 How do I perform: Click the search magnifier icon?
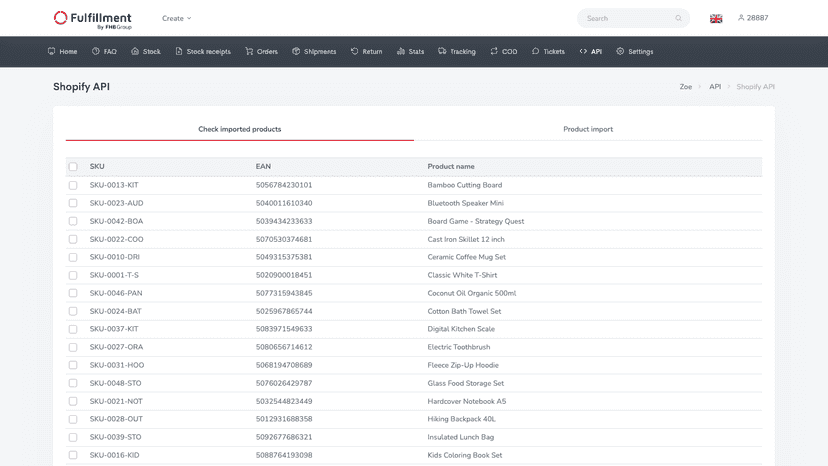click(x=679, y=18)
